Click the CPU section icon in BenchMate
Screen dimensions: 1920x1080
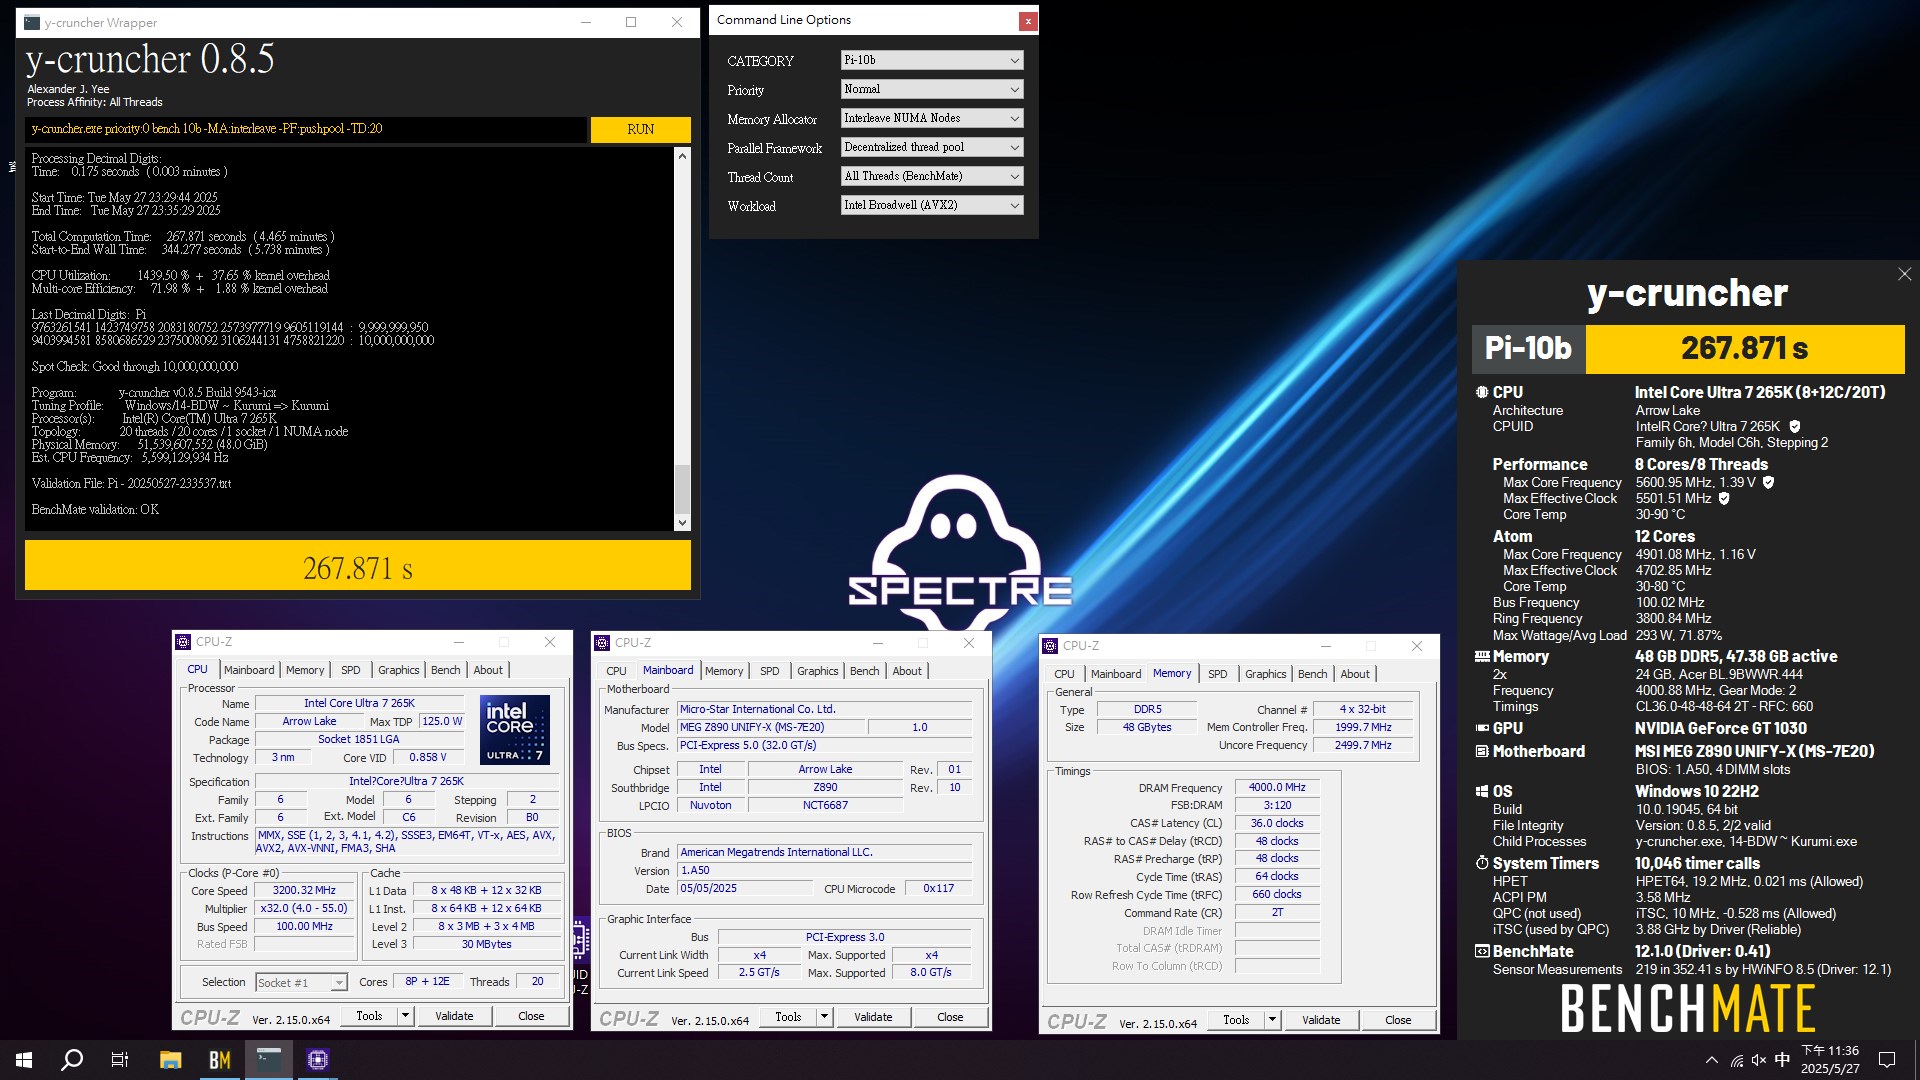coord(1482,393)
